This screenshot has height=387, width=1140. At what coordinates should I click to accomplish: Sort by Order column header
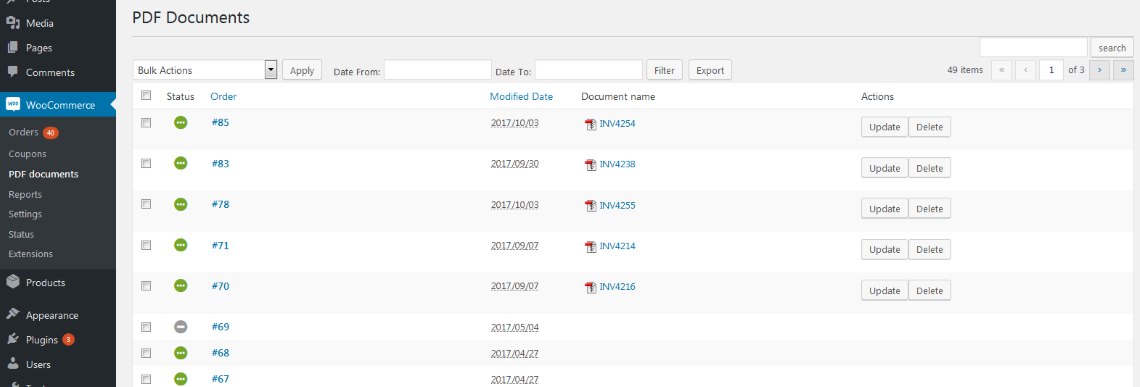[223, 97]
